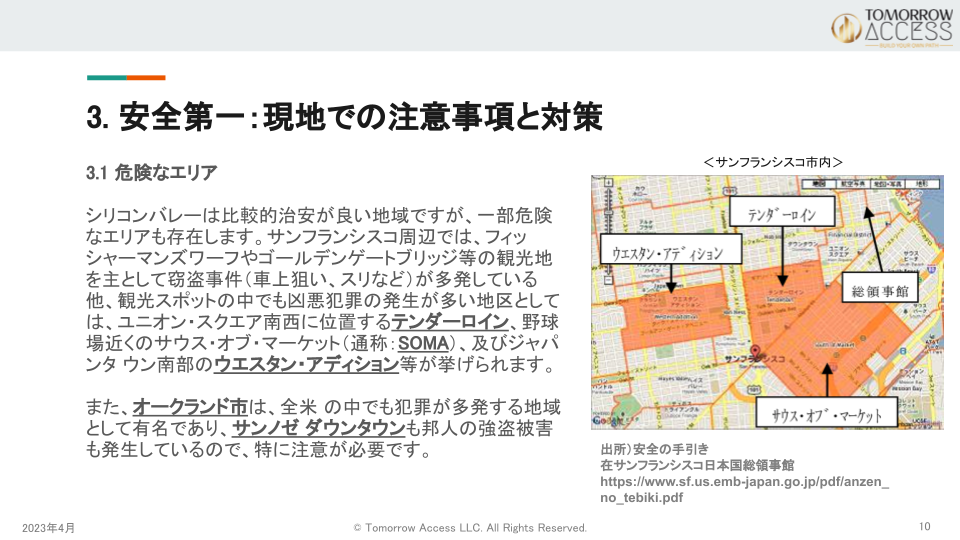Click the slide title 安全第一:現地での注意事項と対策
The height and width of the screenshot is (540, 960).
click(x=345, y=116)
